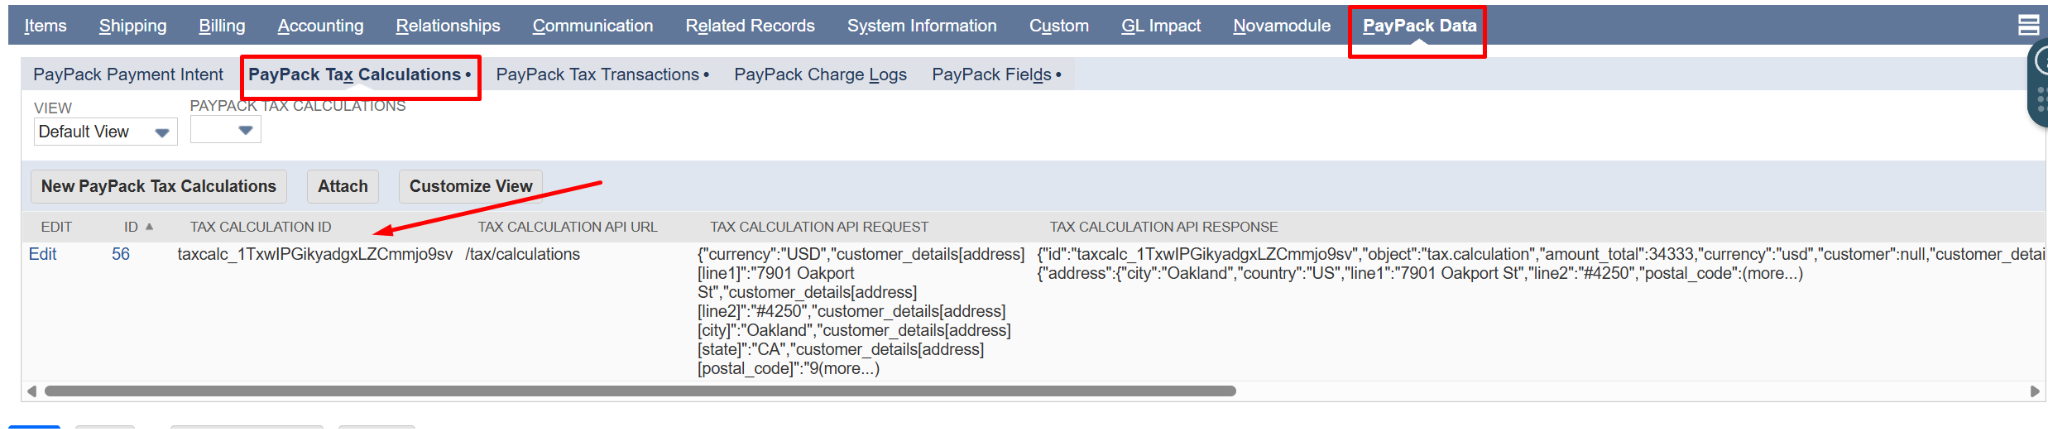Switch to the Shipping tab
Screen dimensions: 2048x429
[x=133, y=26]
